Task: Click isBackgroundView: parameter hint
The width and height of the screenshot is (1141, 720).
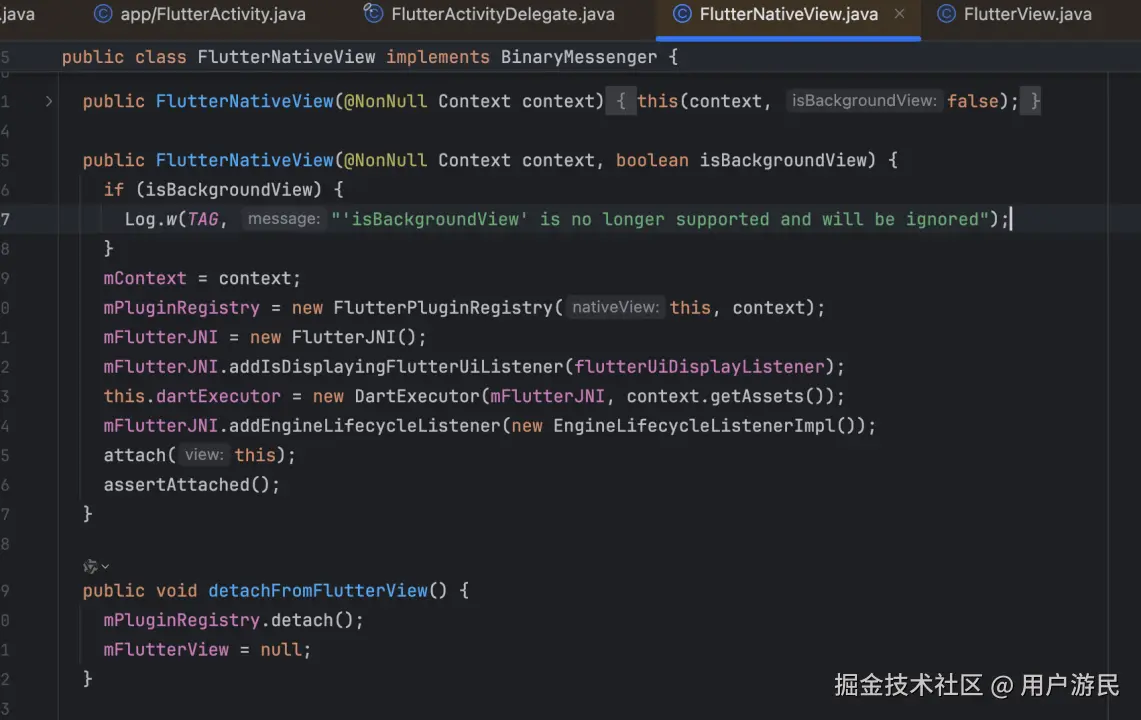Action: (864, 100)
